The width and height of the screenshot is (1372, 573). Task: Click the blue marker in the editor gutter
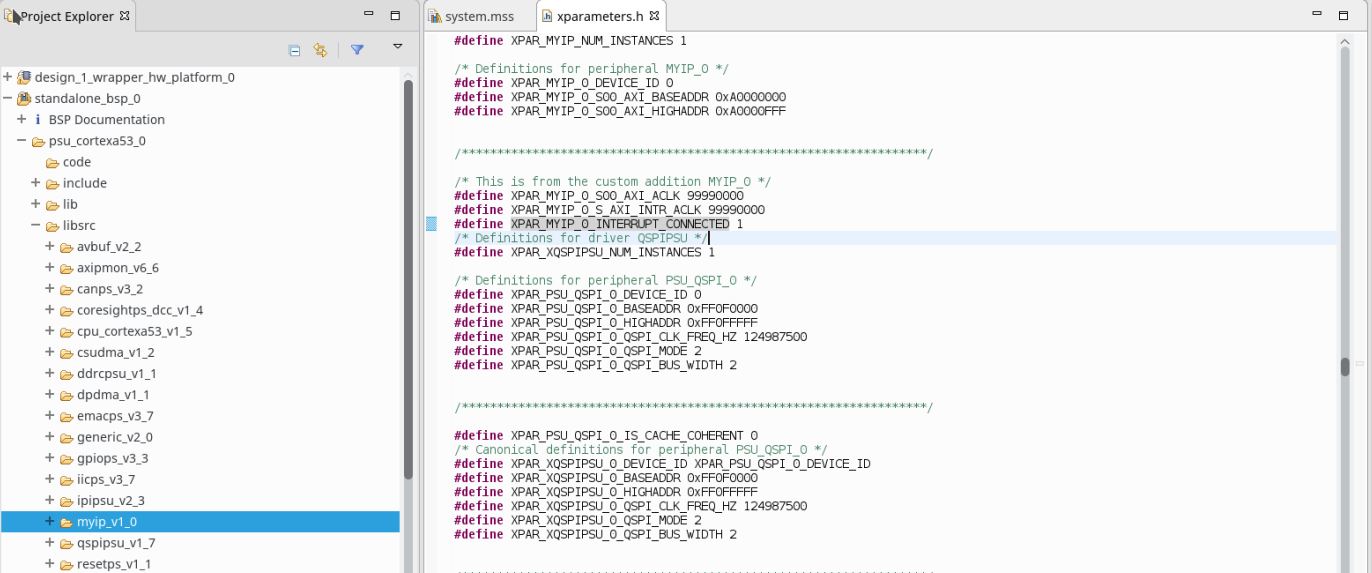(432, 224)
